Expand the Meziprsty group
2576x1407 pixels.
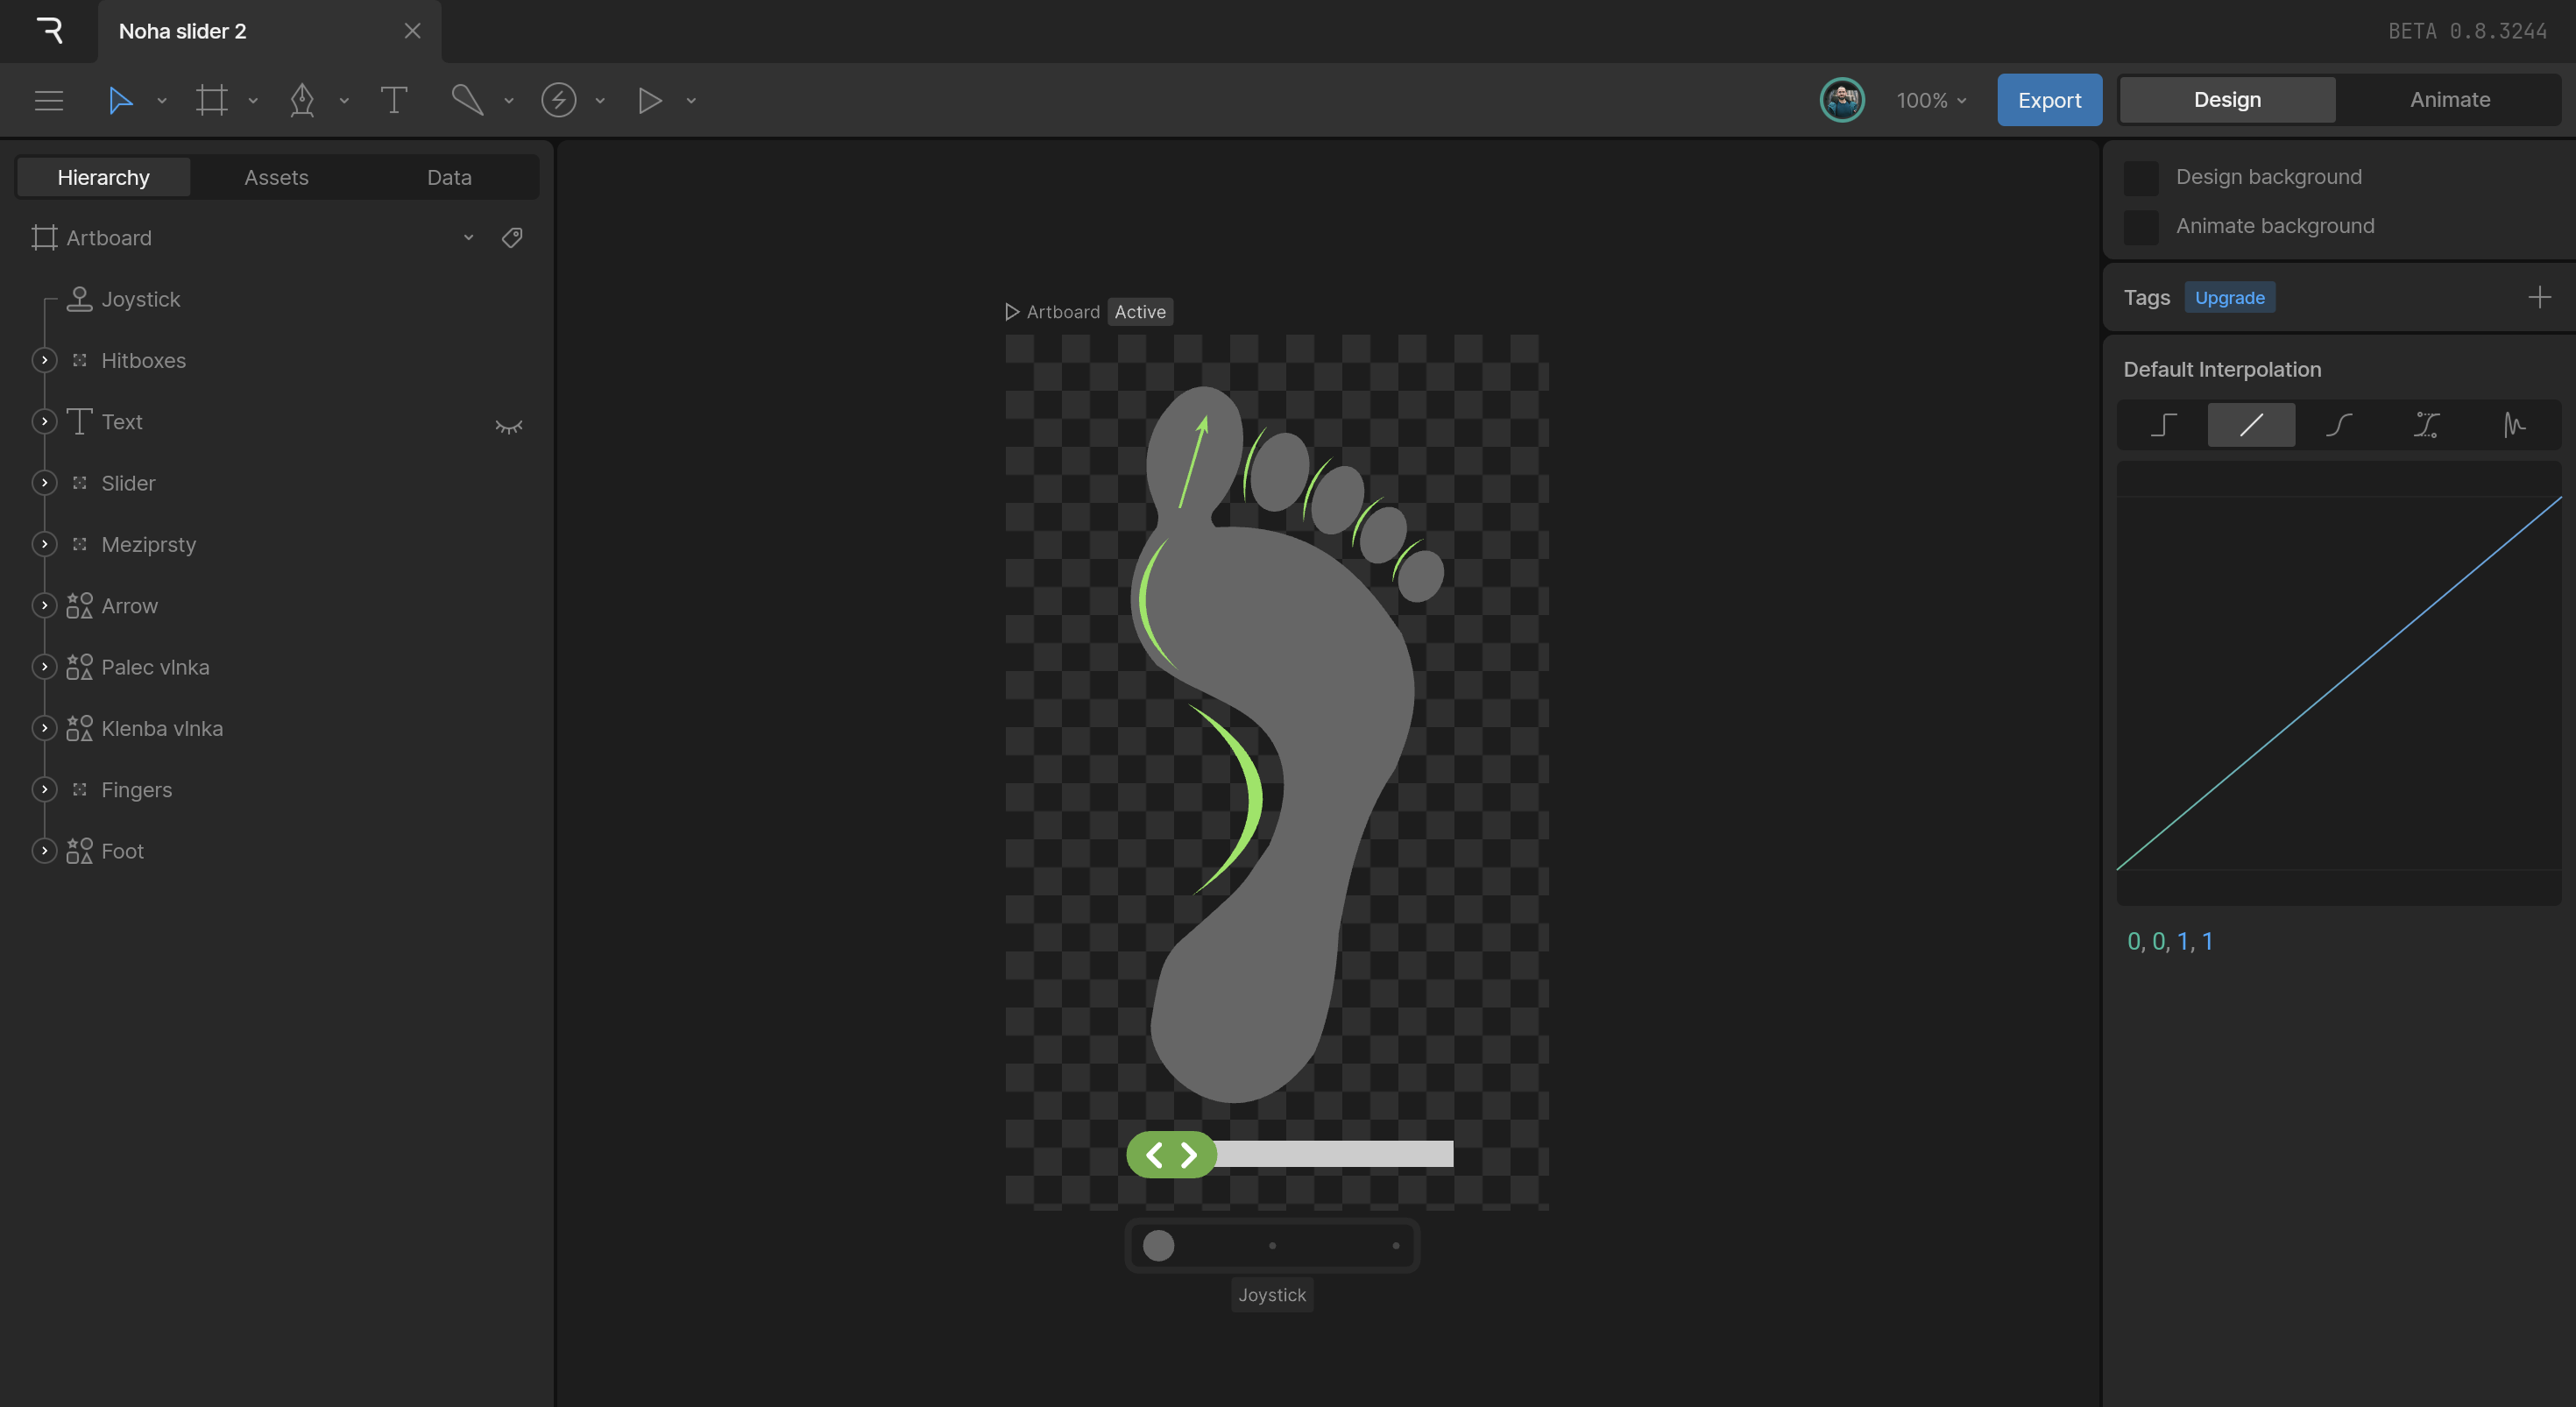point(44,544)
